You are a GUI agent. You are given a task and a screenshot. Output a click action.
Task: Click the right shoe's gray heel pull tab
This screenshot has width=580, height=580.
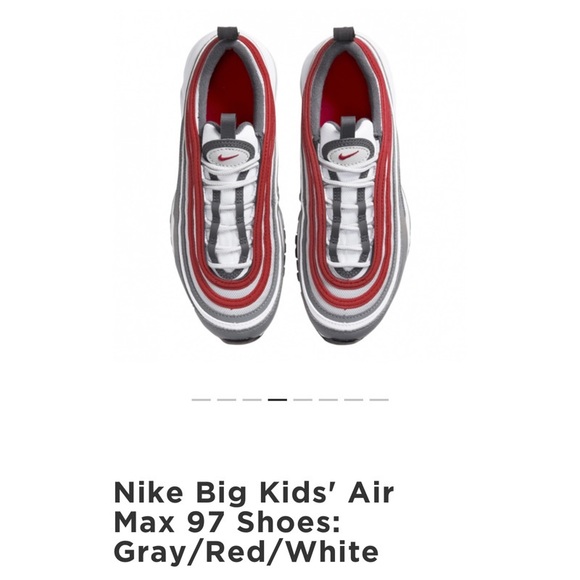[344, 33]
